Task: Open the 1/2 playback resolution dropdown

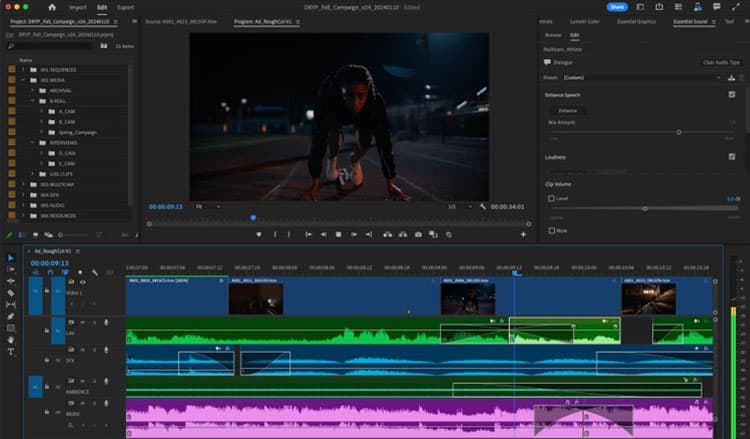Action: pyautogui.click(x=460, y=207)
